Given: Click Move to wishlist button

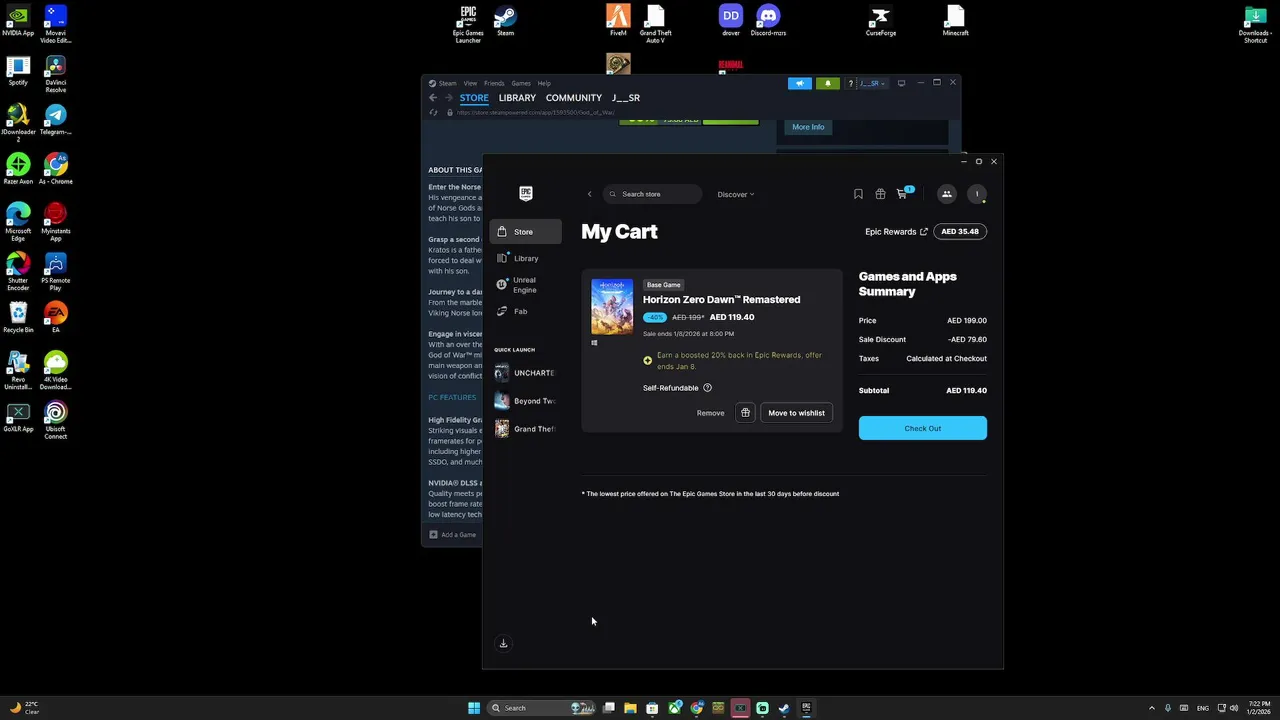Looking at the screenshot, I should pyautogui.click(x=797, y=413).
